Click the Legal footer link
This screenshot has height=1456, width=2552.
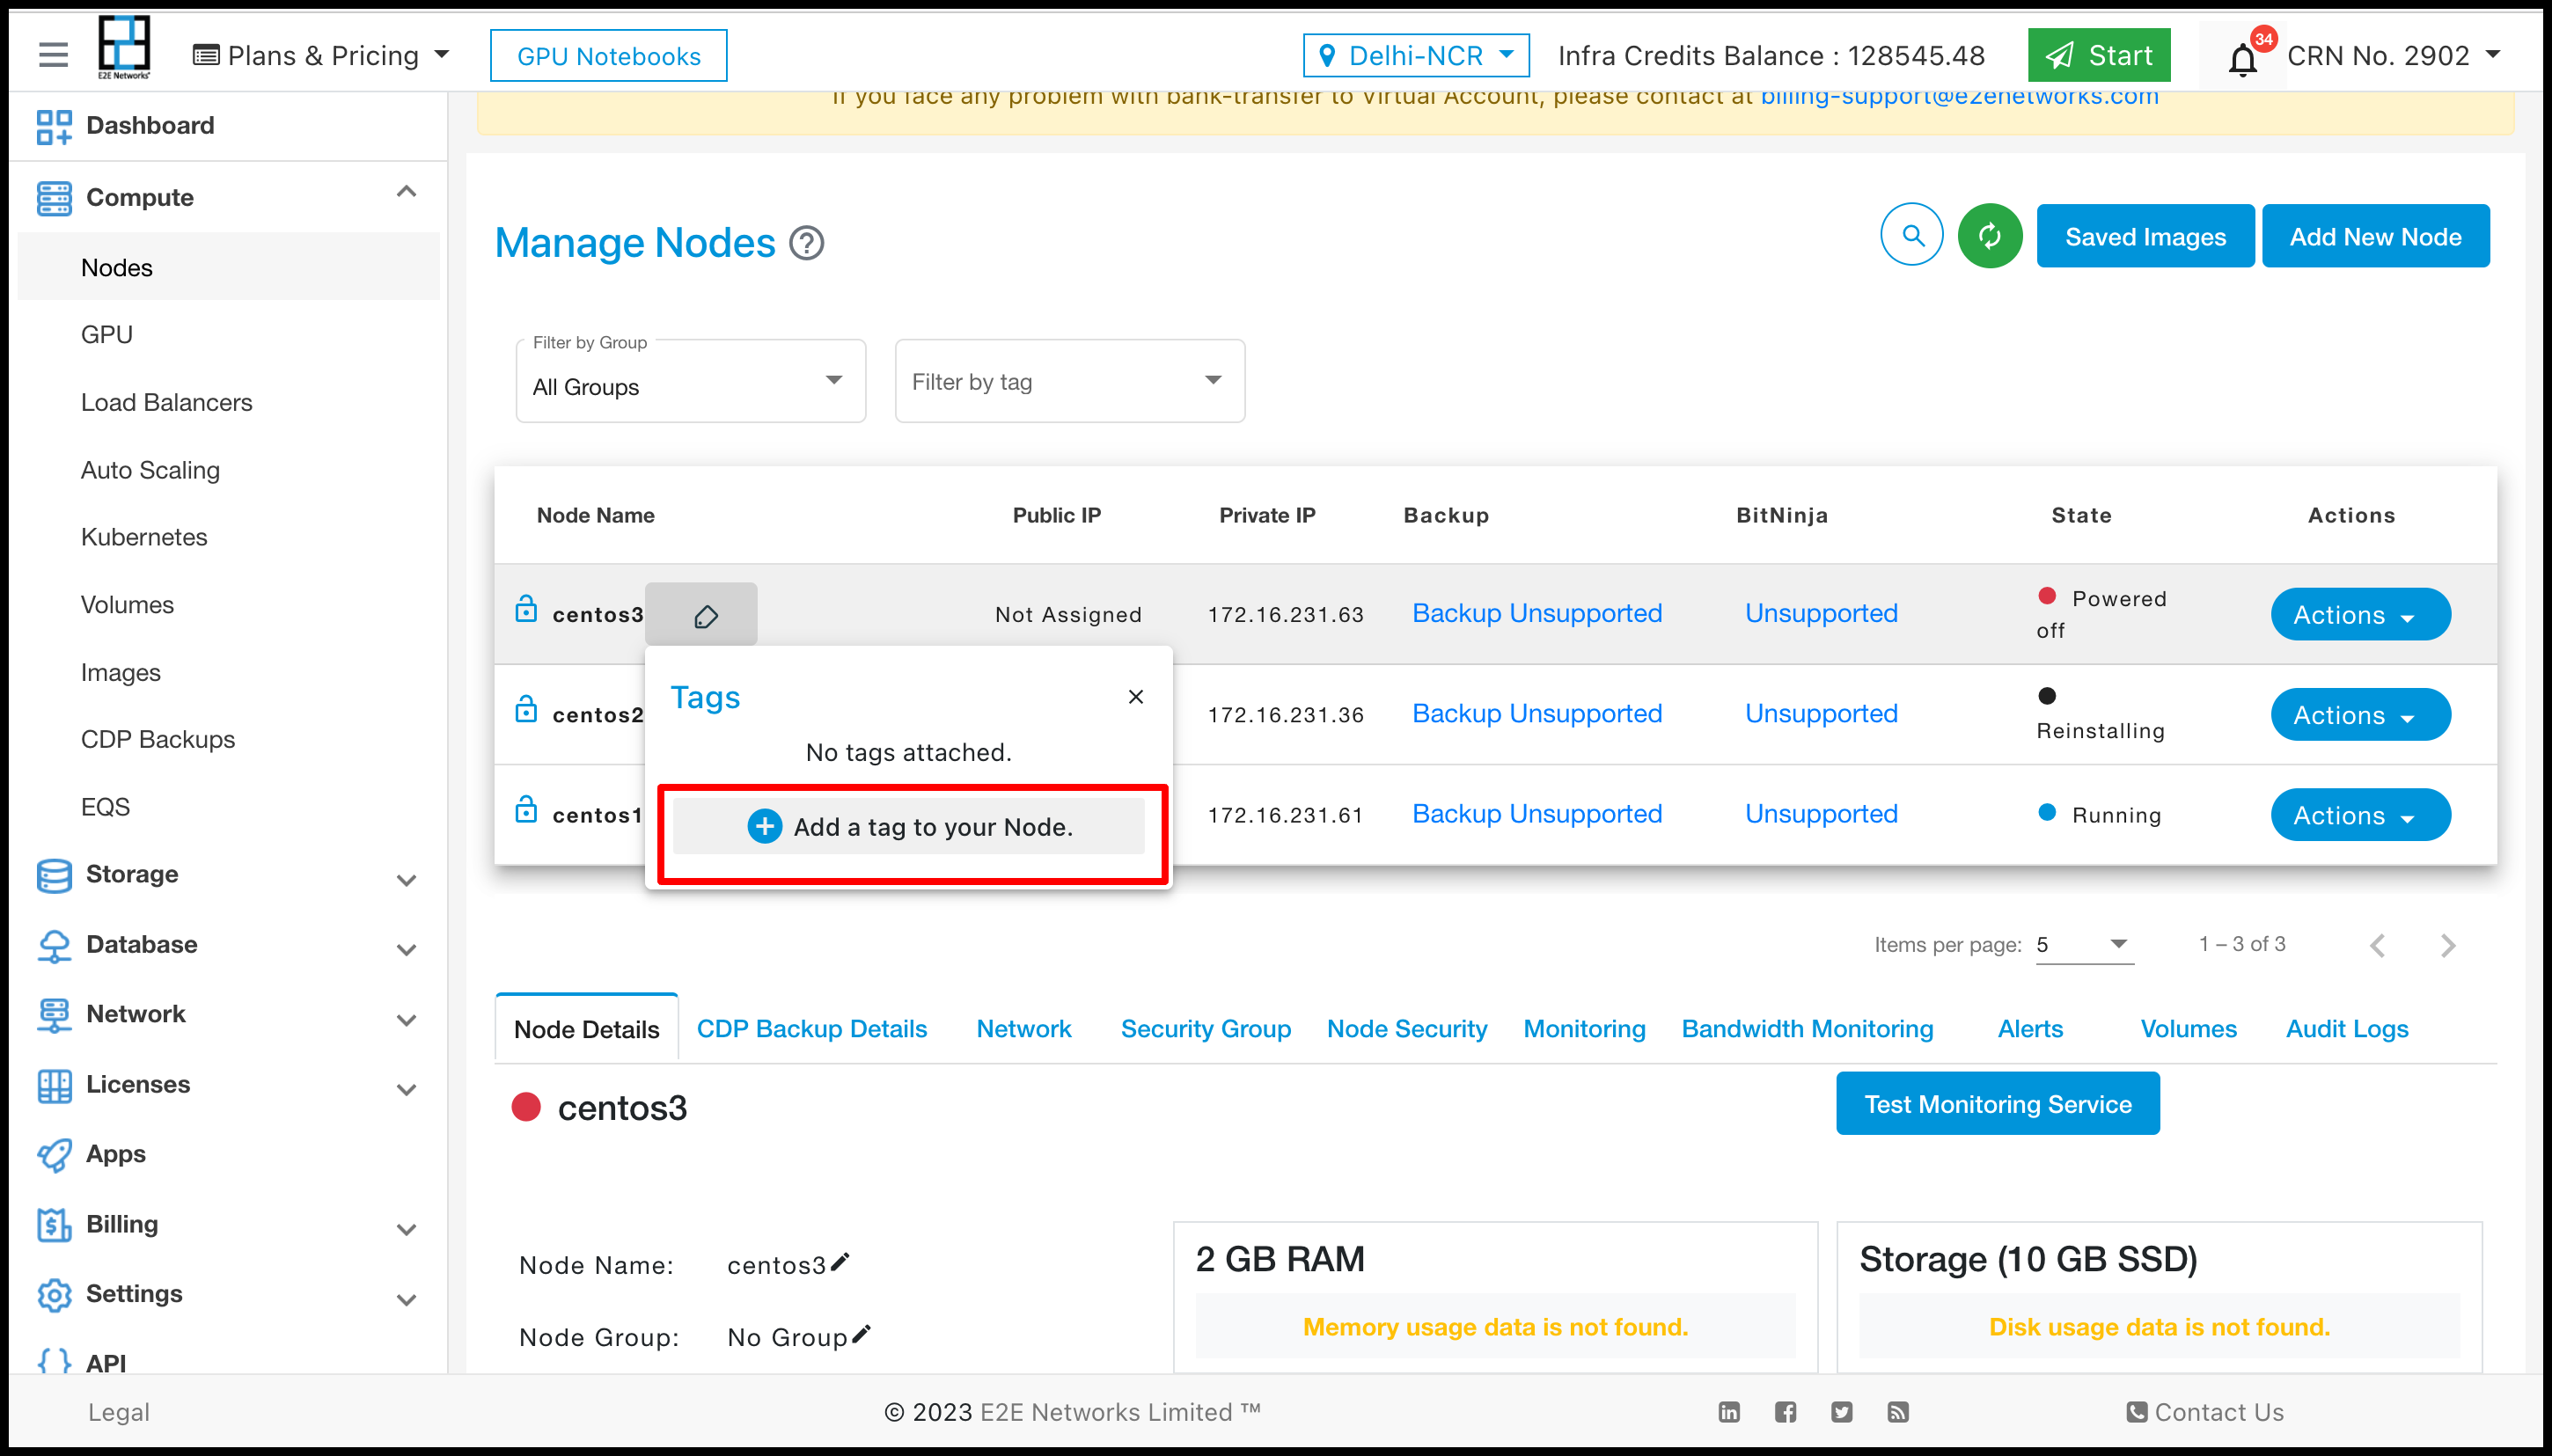pyautogui.click(x=119, y=1412)
